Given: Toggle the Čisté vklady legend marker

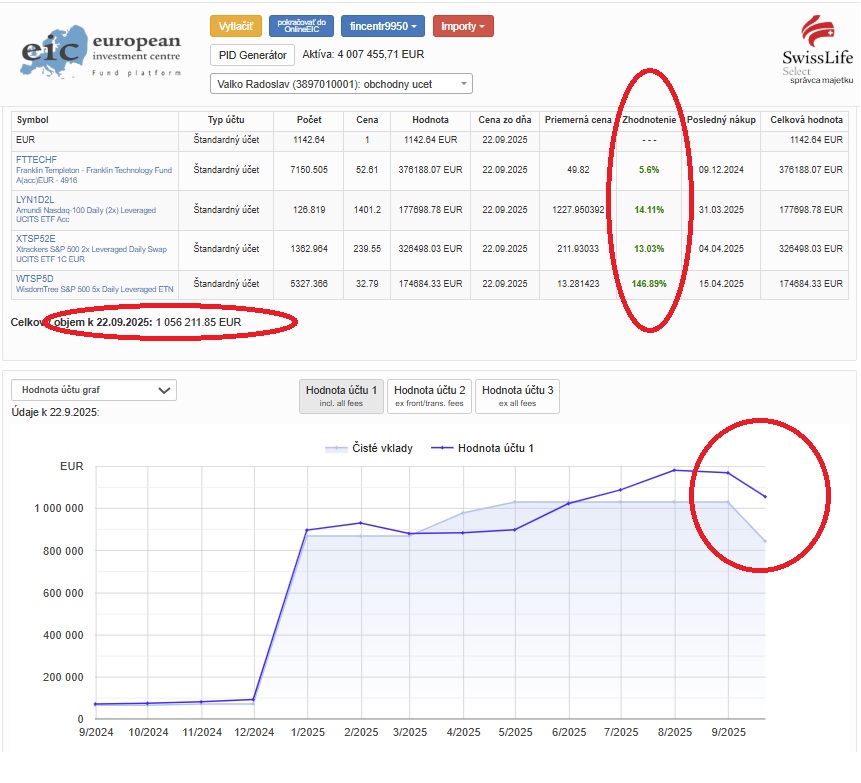Looking at the screenshot, I should [336, 449].
